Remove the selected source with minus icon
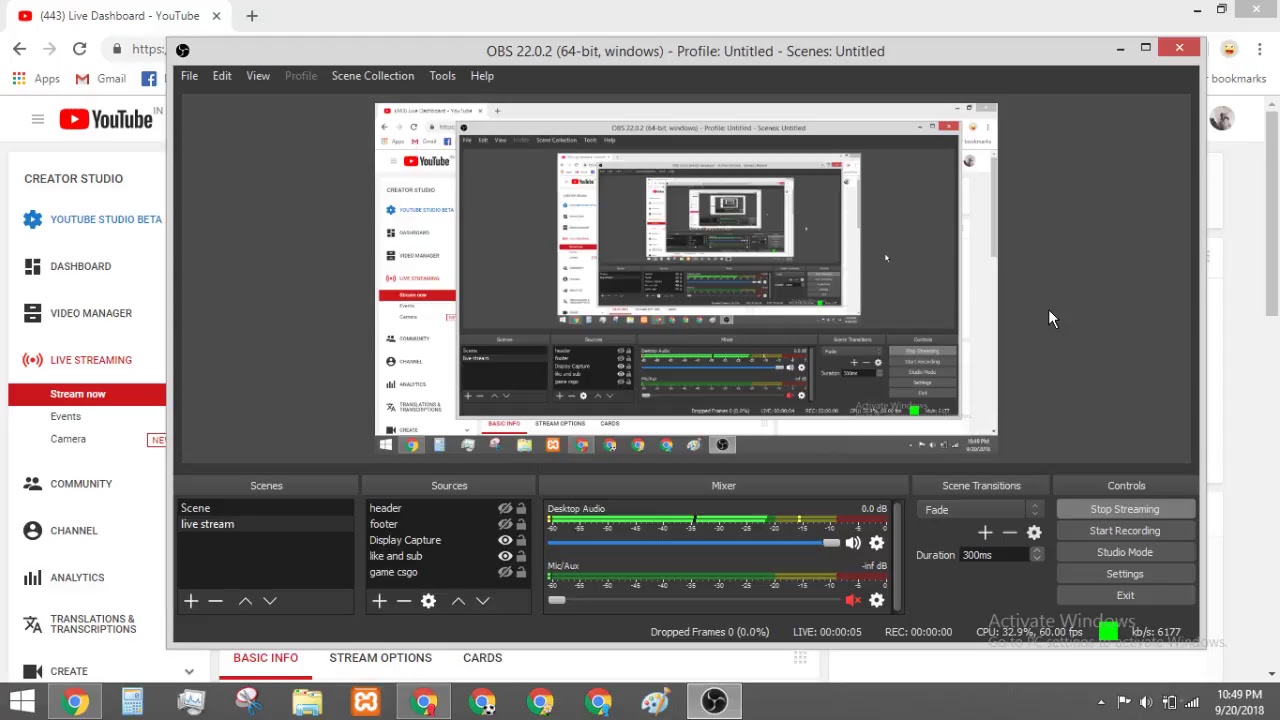The image size is (1280, 720). coord(404,601)
